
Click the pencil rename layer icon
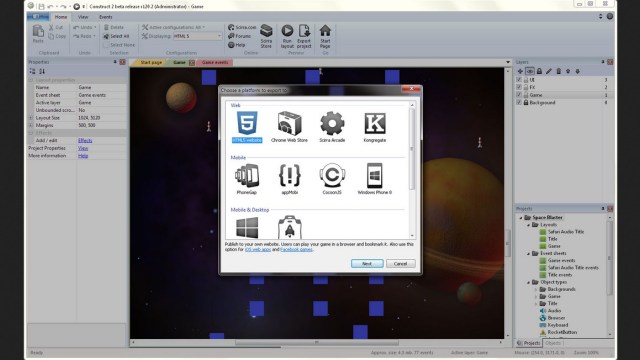tap(549, 71)
